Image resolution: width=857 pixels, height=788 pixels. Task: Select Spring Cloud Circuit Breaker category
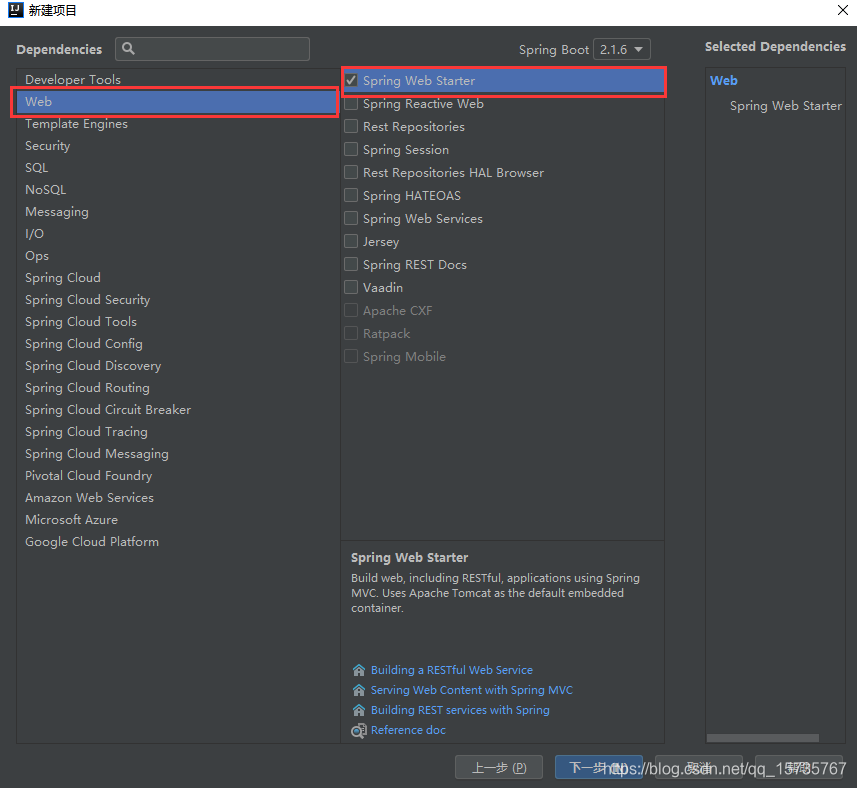click(178, 409)
